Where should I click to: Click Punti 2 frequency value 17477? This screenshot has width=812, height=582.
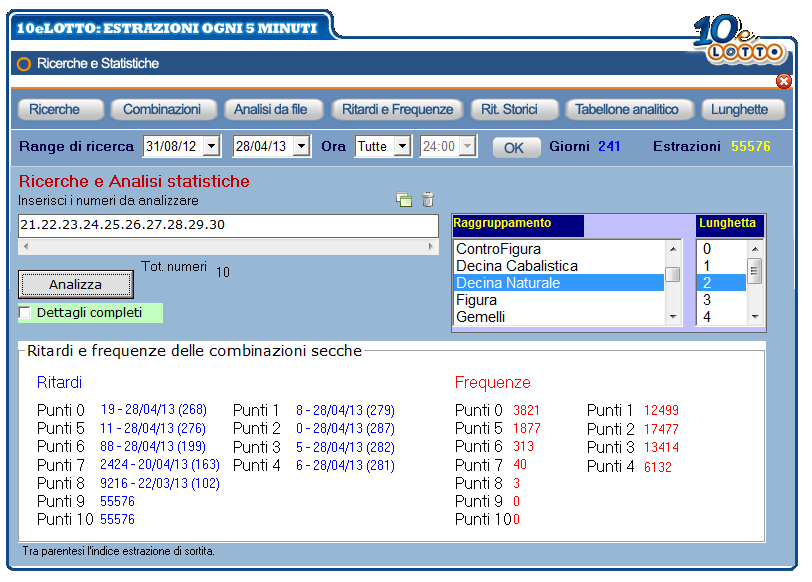tap(661, 430)
